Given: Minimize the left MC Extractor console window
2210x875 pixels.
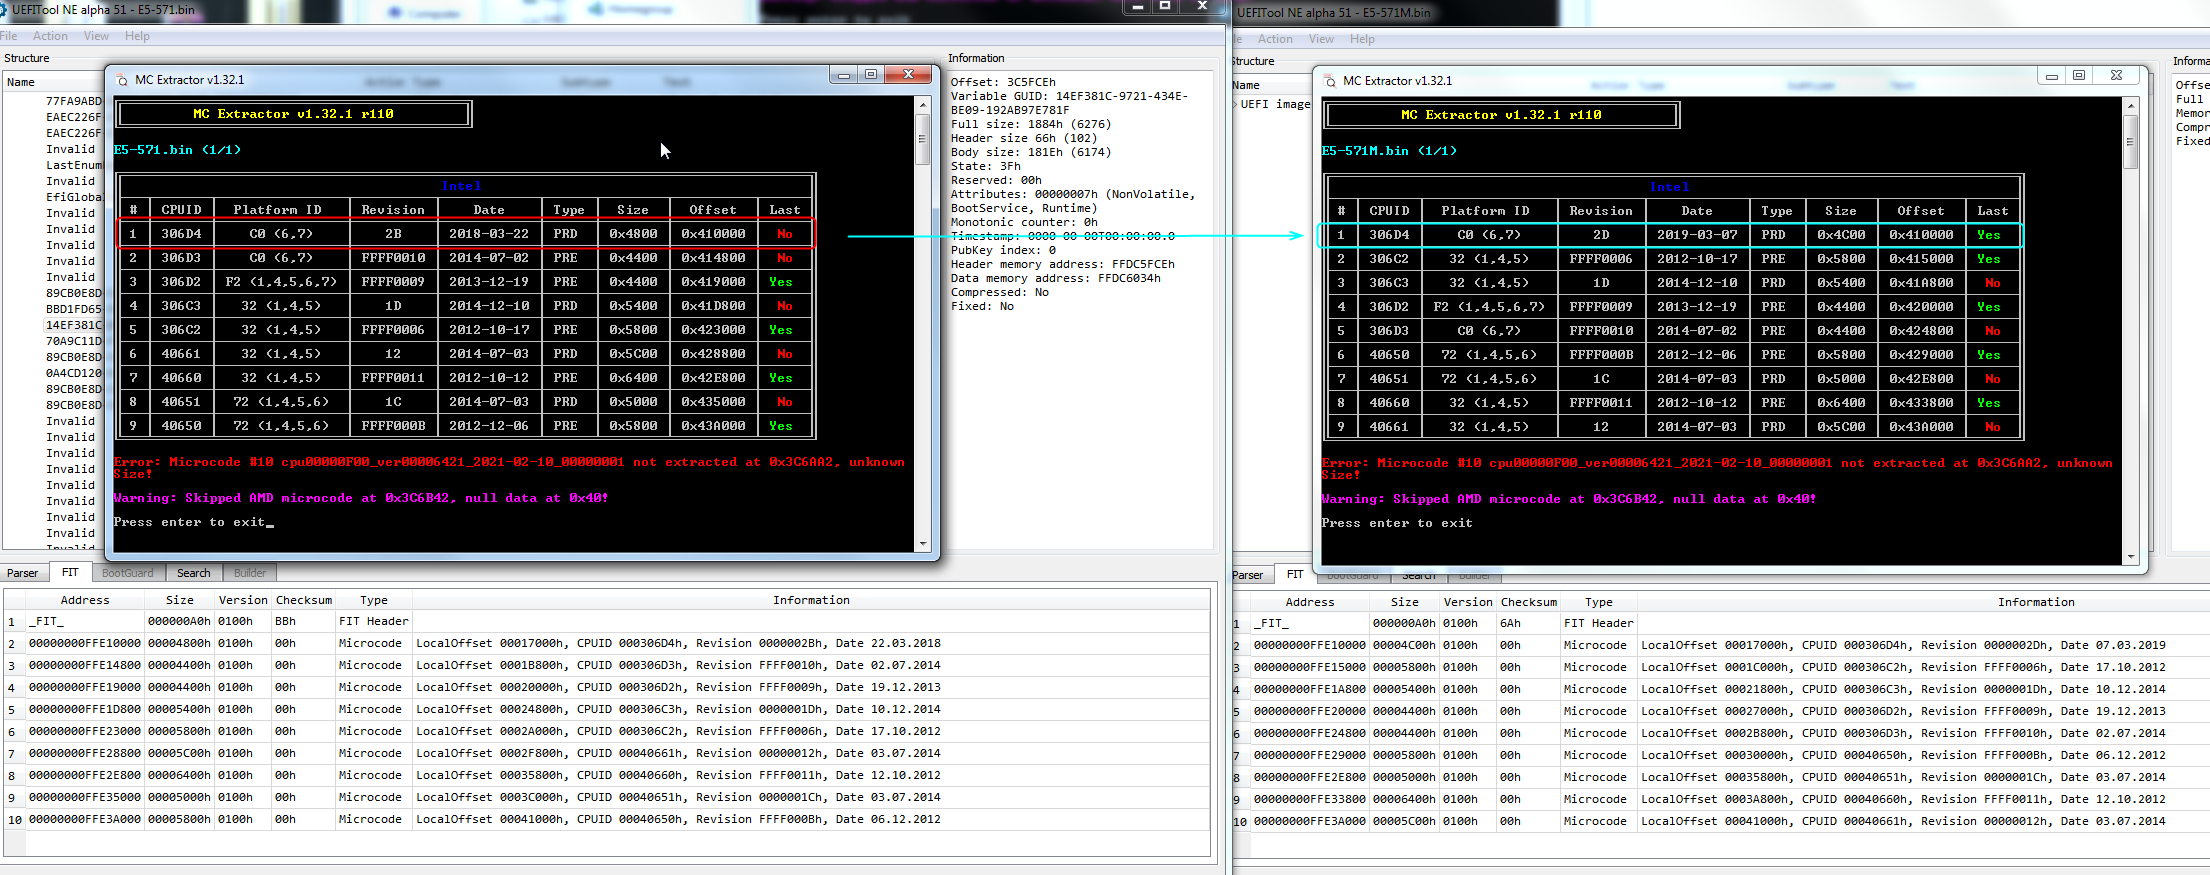Looking at the screenshot, I should click(x=844, y=74).
